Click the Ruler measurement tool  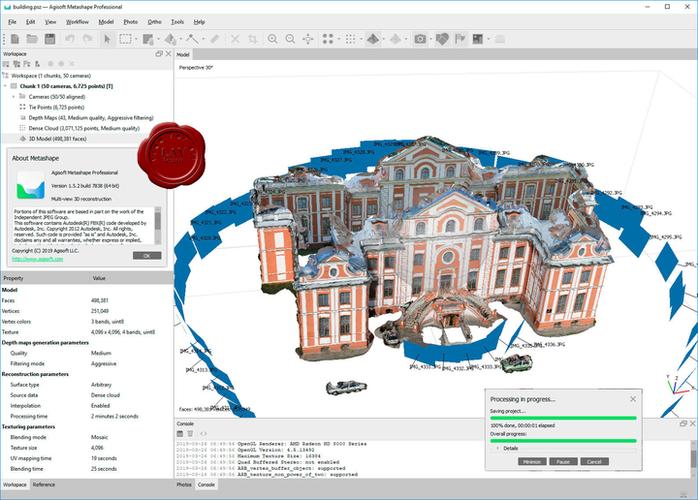pyautogui.click(x=214, y=39)
